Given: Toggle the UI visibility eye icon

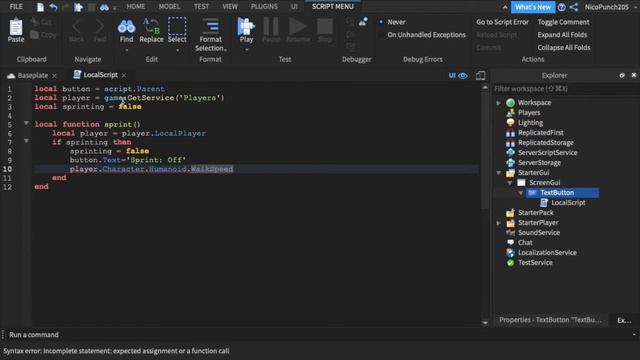Looking at the screenshot, I should 462,76.
